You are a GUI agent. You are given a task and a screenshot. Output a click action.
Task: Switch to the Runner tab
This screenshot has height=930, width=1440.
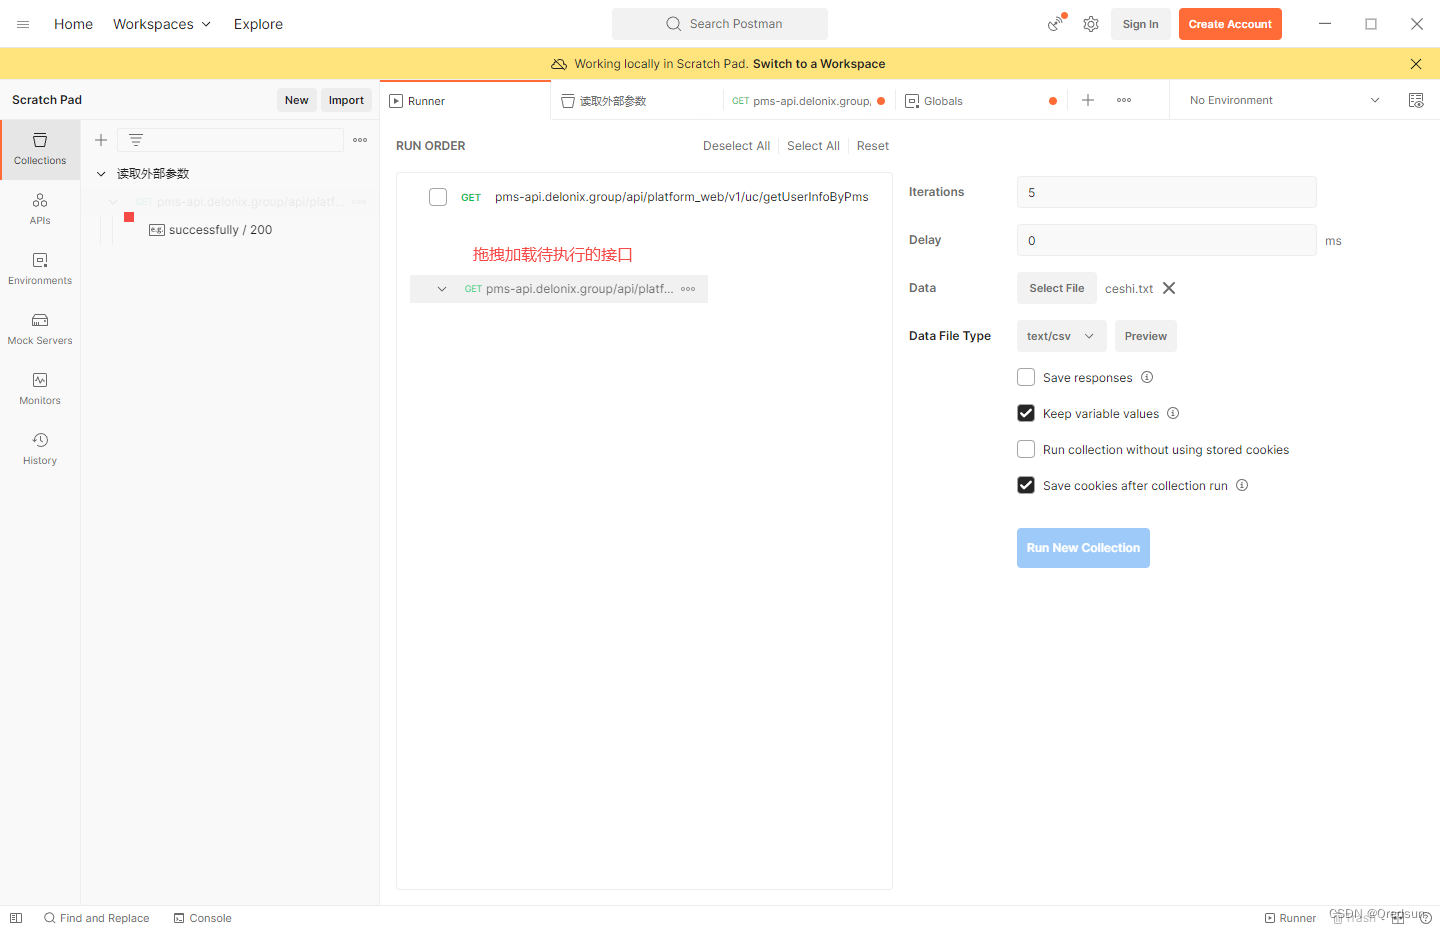pyautogui.click(x=465, y=101)
